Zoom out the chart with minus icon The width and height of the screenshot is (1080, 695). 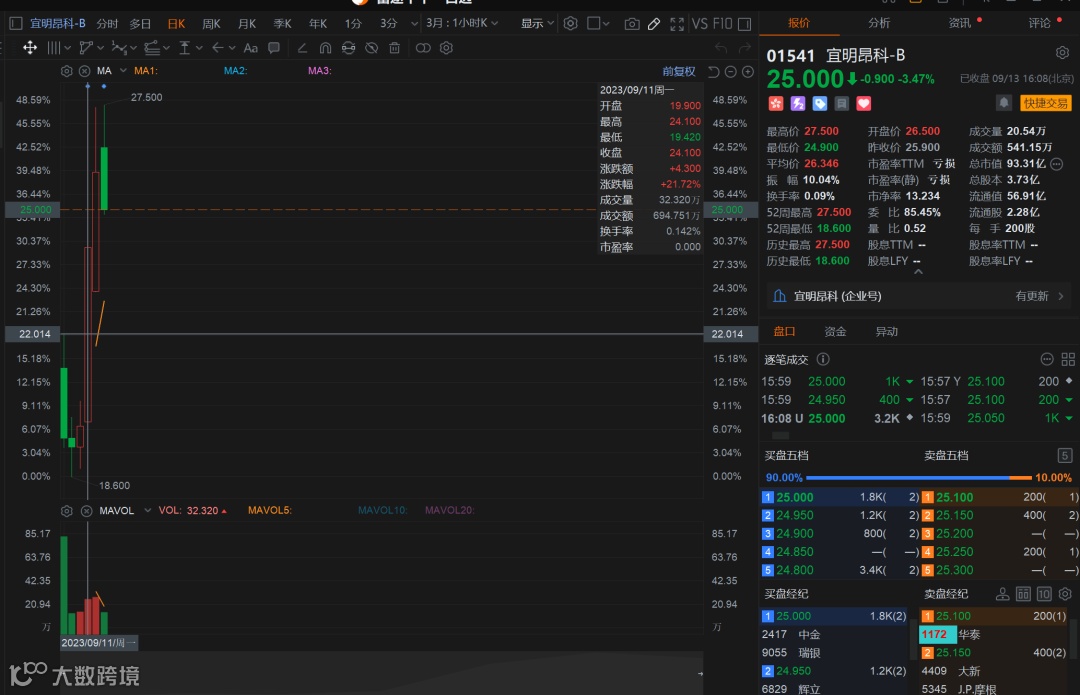[x=731, y=72]
